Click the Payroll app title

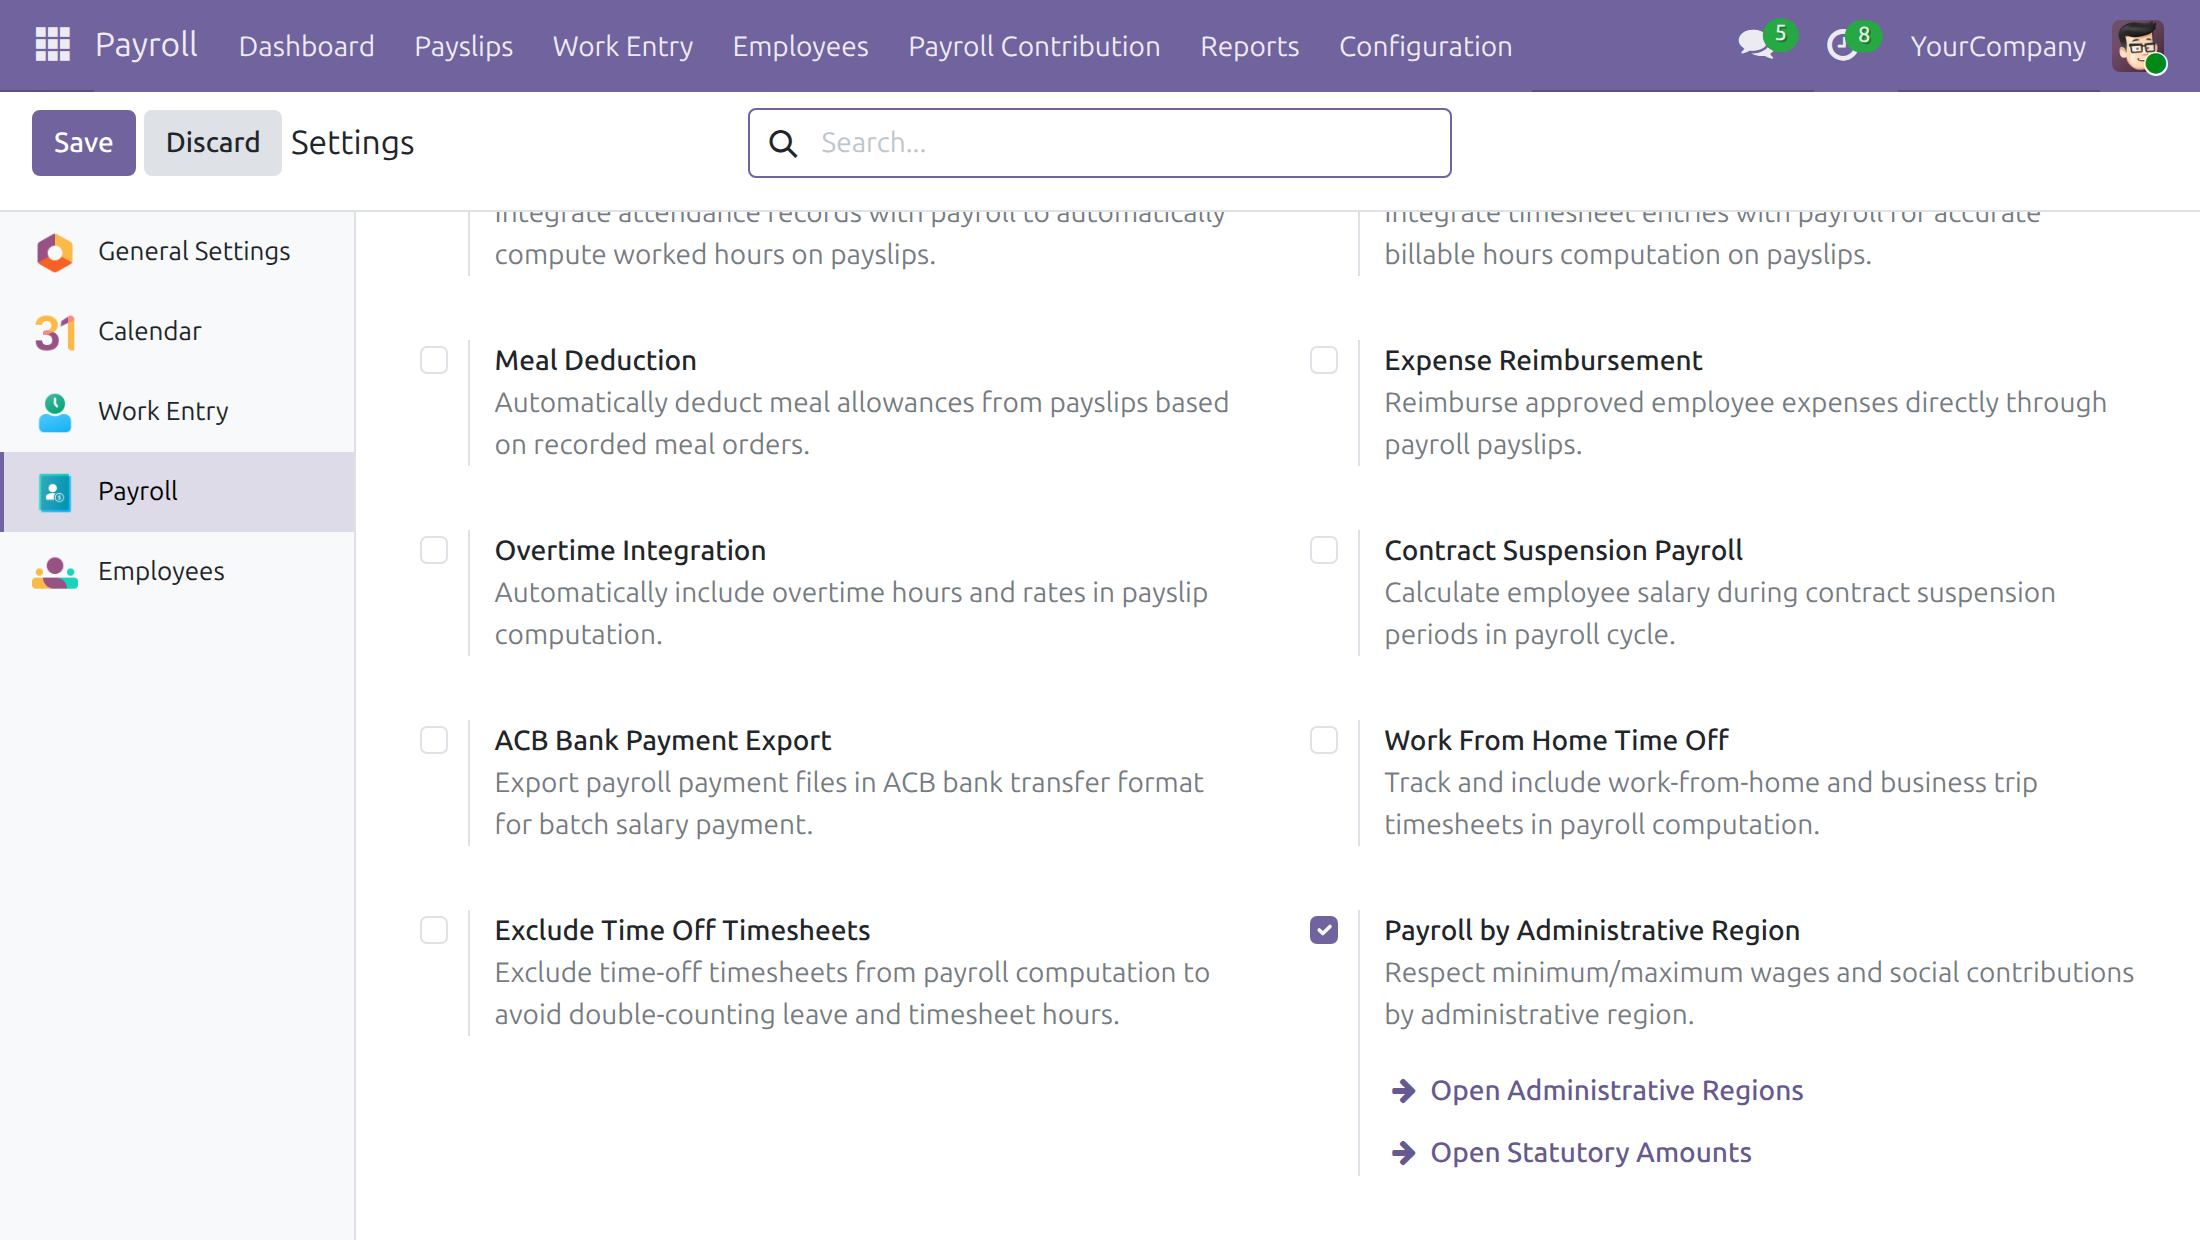pyautogui.click(x=146, y=45)
